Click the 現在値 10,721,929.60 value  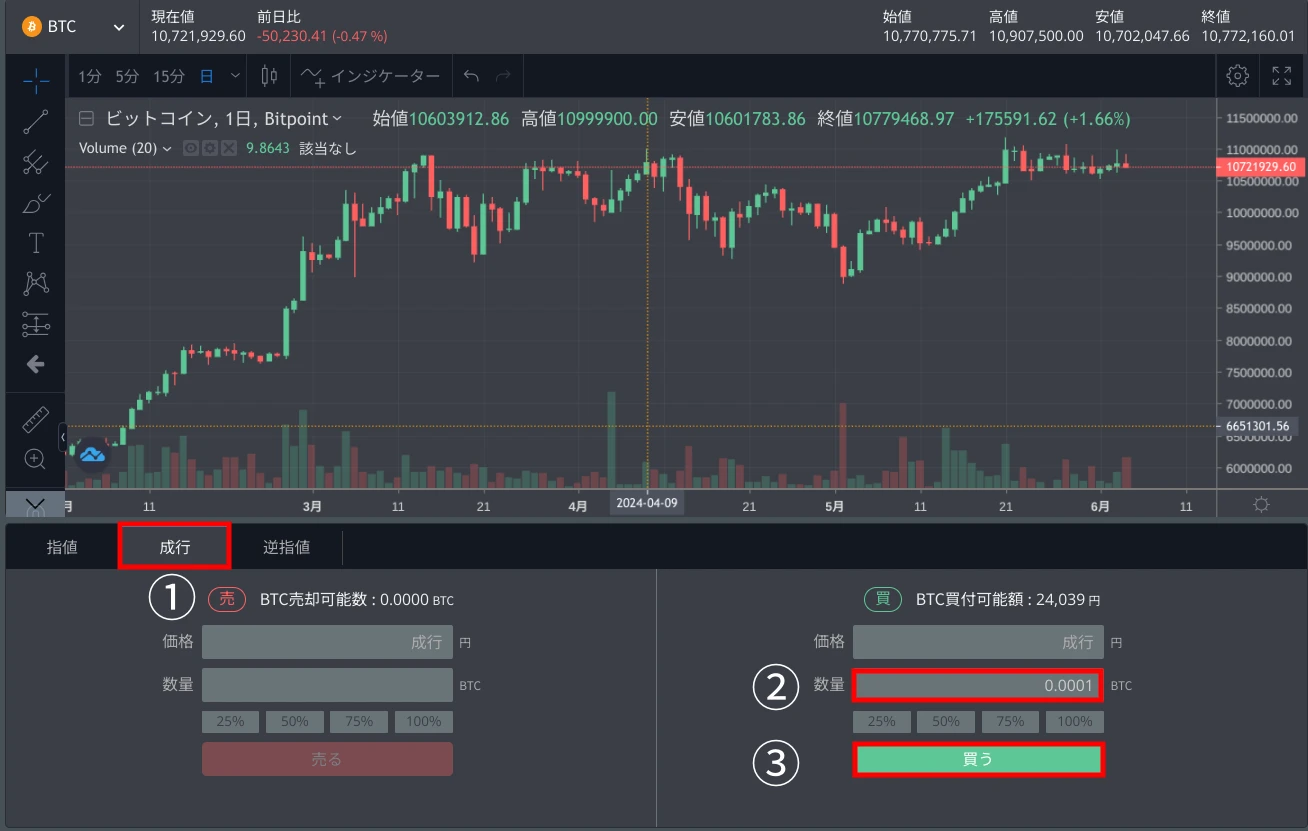click(x=198, y=36)
